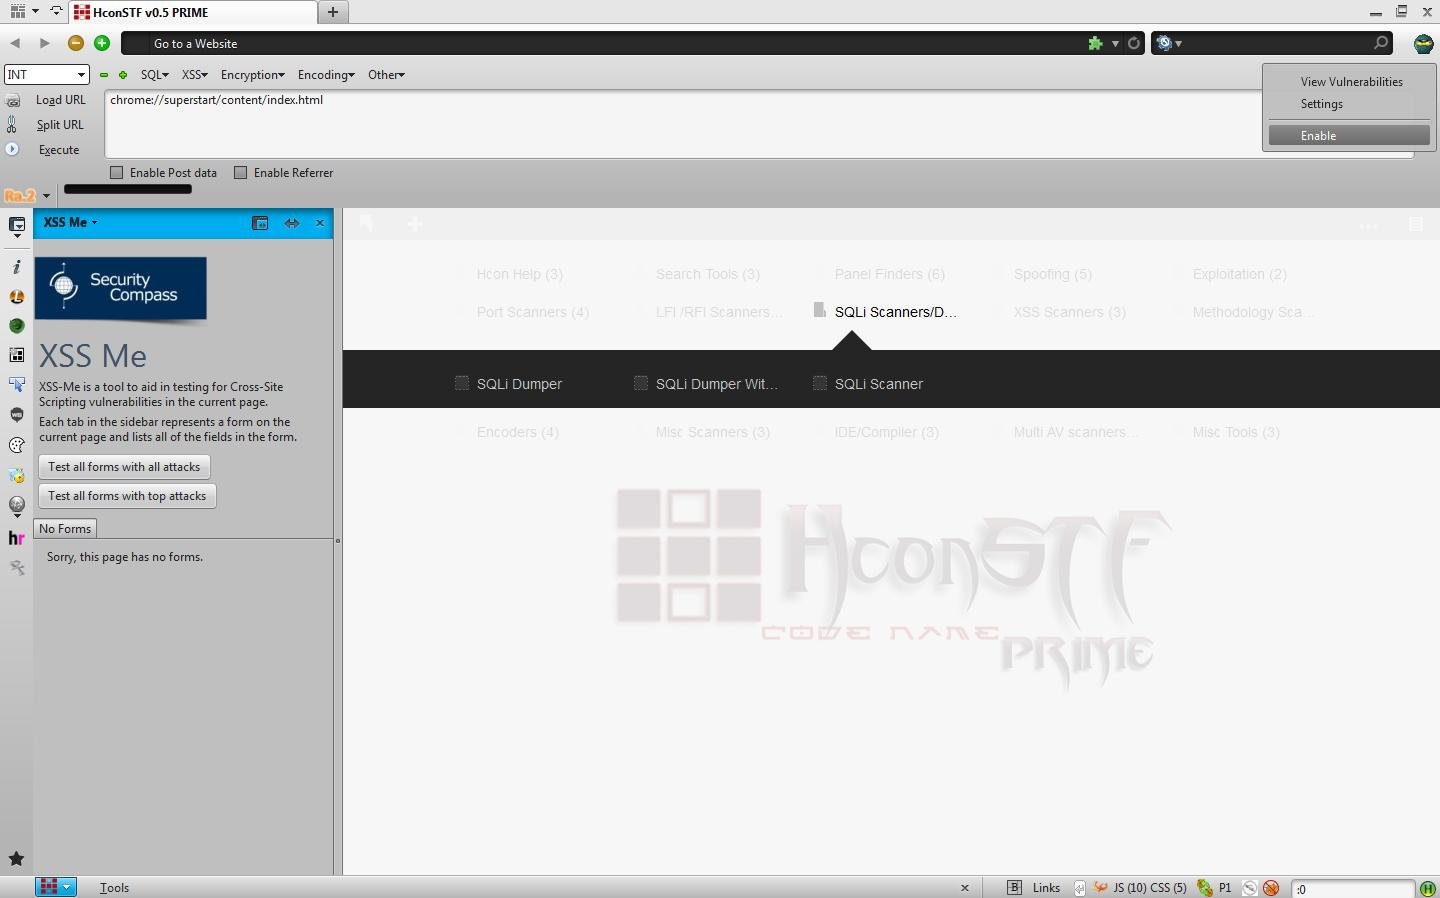Open the hr tool from the sidebar

(x=16, y=537)
